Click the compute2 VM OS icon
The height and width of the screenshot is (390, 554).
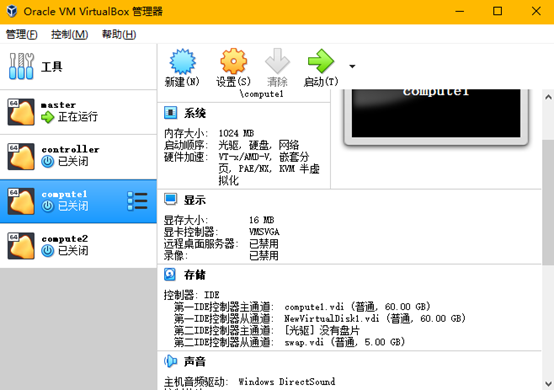[x=21, y=246]
